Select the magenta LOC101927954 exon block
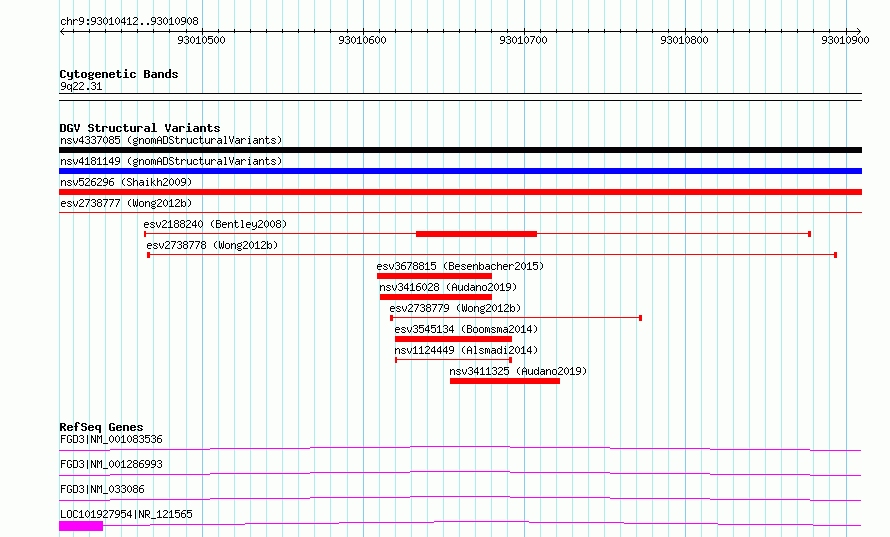Screen dimensions: 890x537 pyautogui.click(x=81, y=526)
